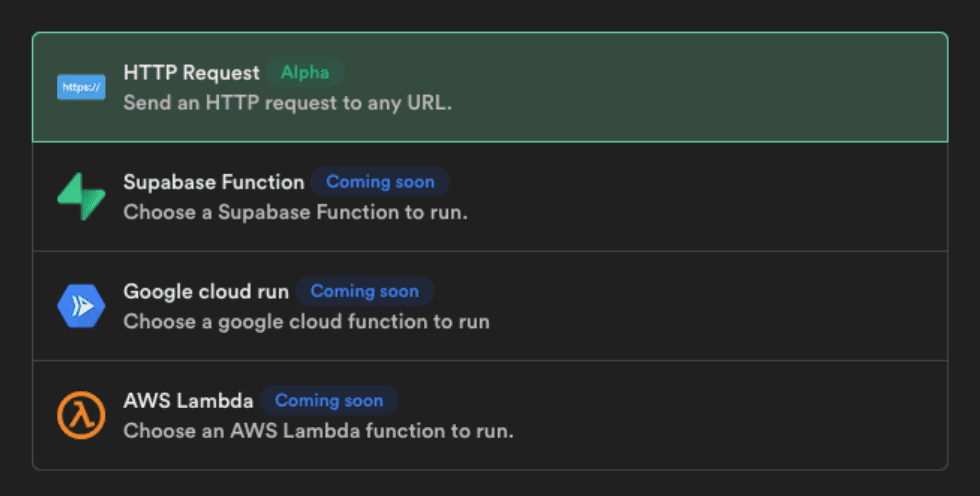Click Coming soon badge next to Google cloud run

point(364,291)
